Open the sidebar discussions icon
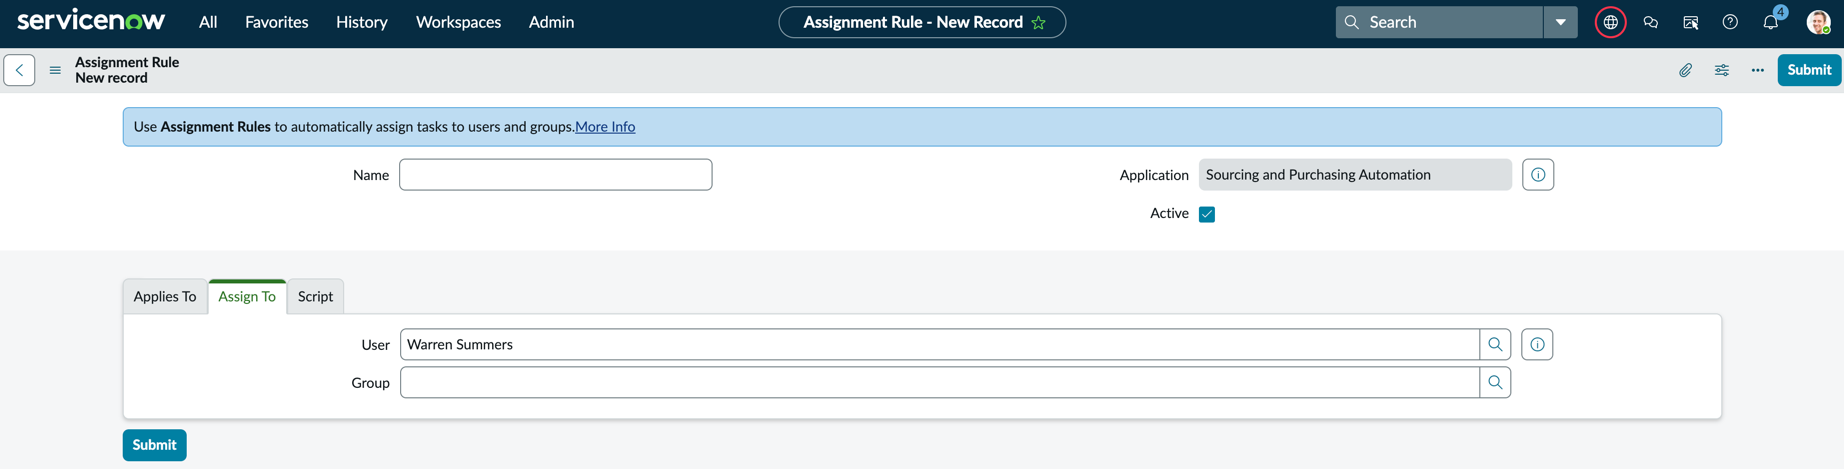The width and height of the screenshot is (1844, 469). coord(1691,22)
